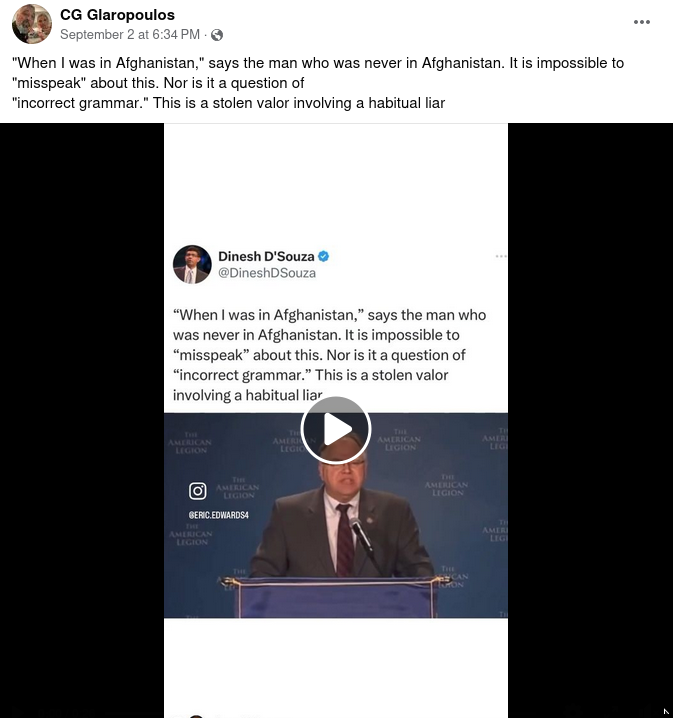The width and height of the screenshot is (673, 718).
Task: Click the @ERIC.EDWARDS4 watermark text
Action: [x=218, y=515]
